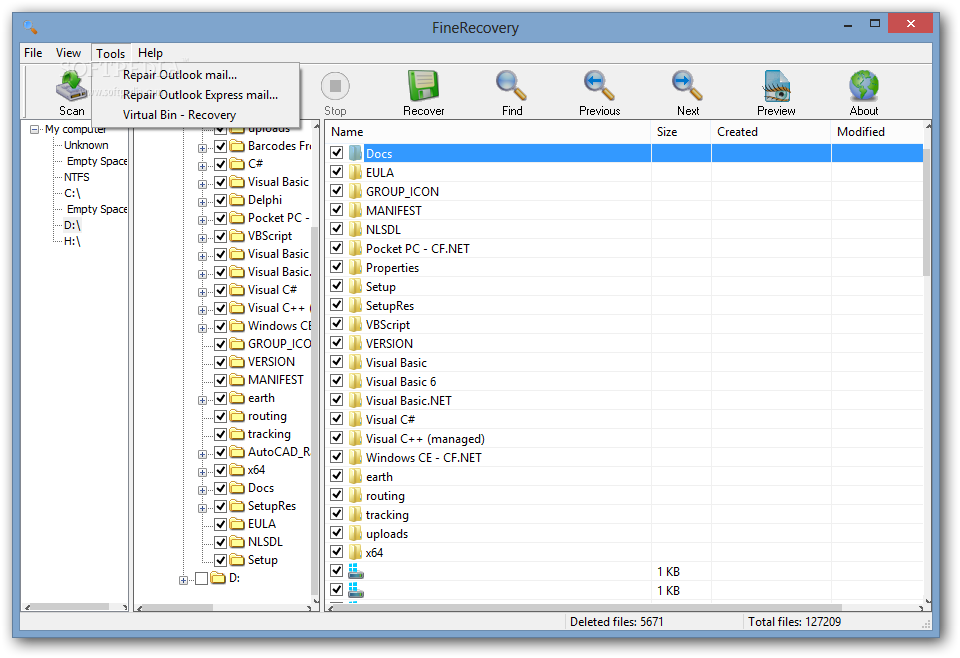Uncheck the MANIFEST checkbox in the file list

click(336, 209)
